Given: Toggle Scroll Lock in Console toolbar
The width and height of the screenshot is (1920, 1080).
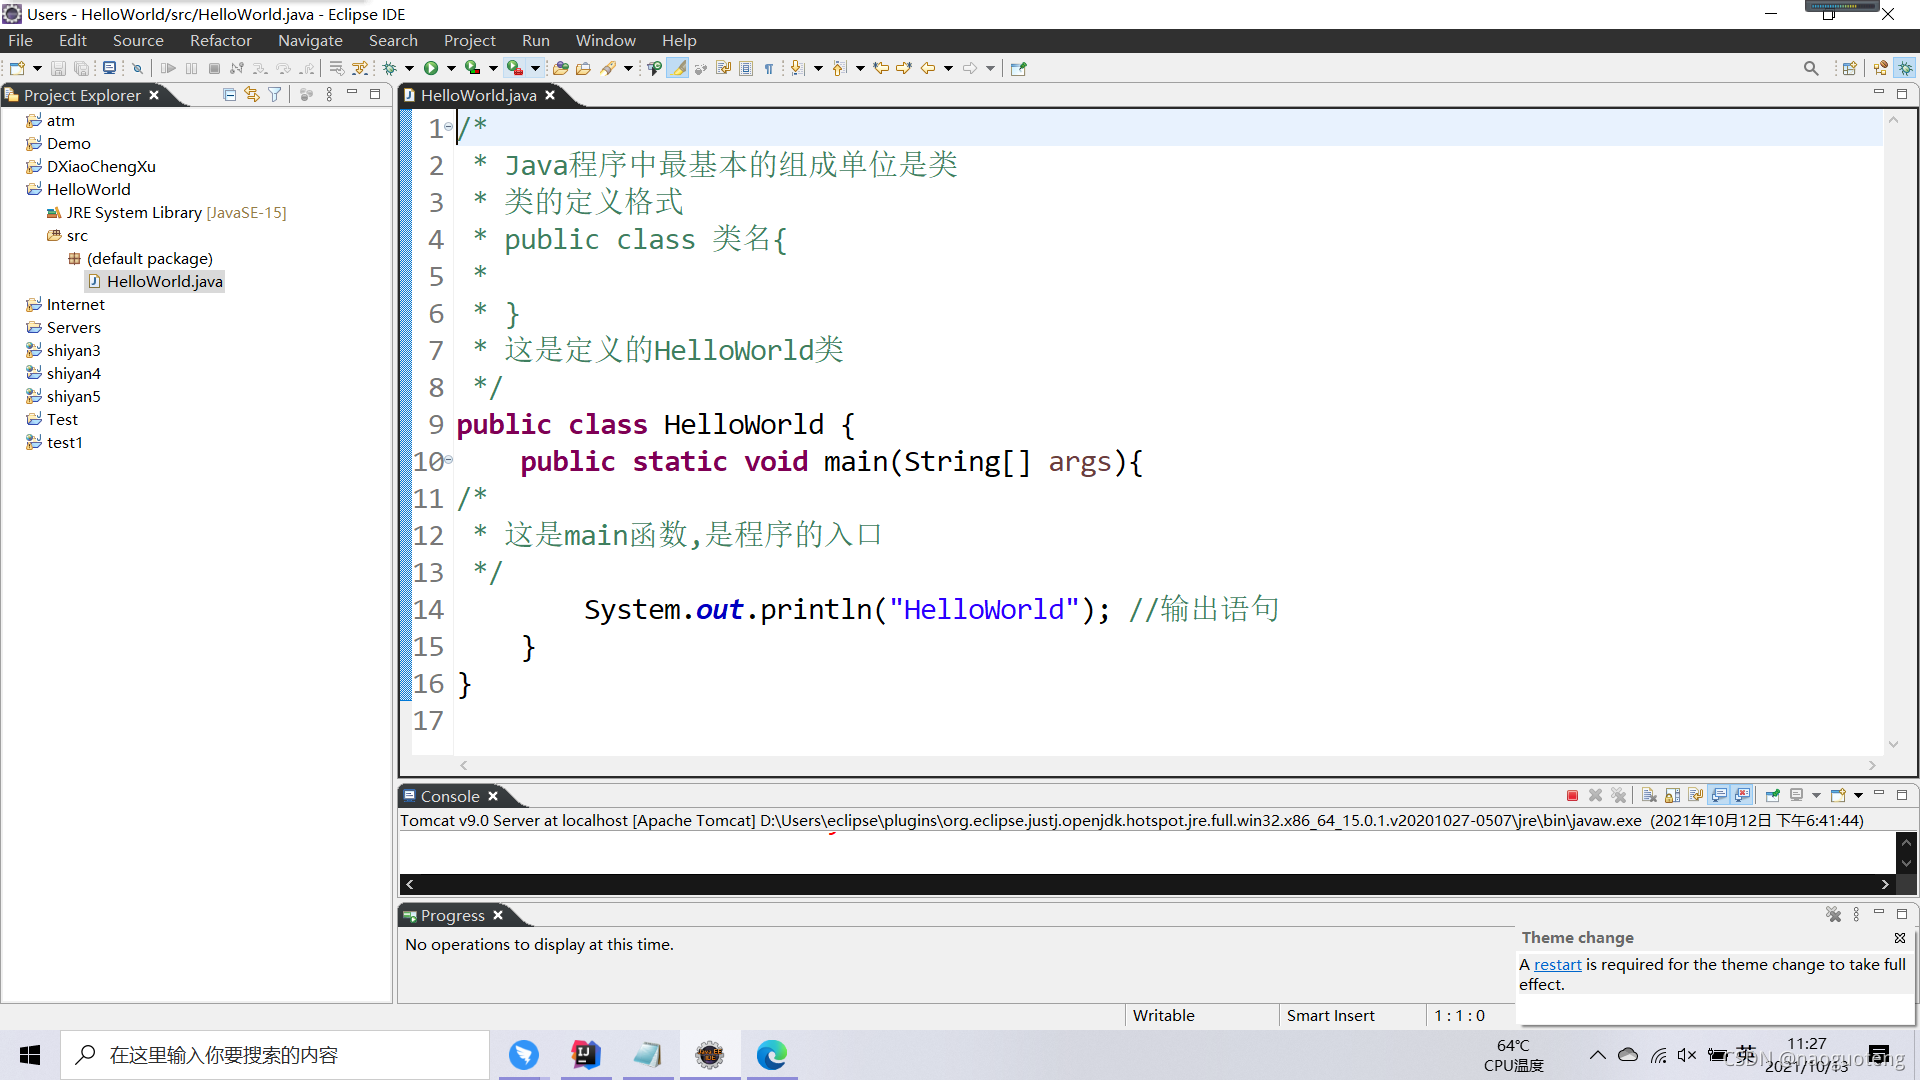Looking at the screenshot, I should [x=1672, y=796].
